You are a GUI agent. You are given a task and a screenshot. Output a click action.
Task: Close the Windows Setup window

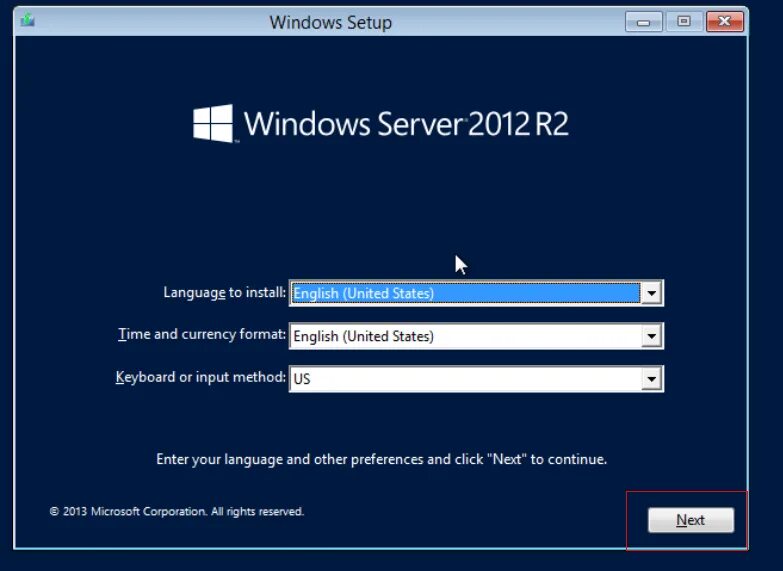point(725,22)
